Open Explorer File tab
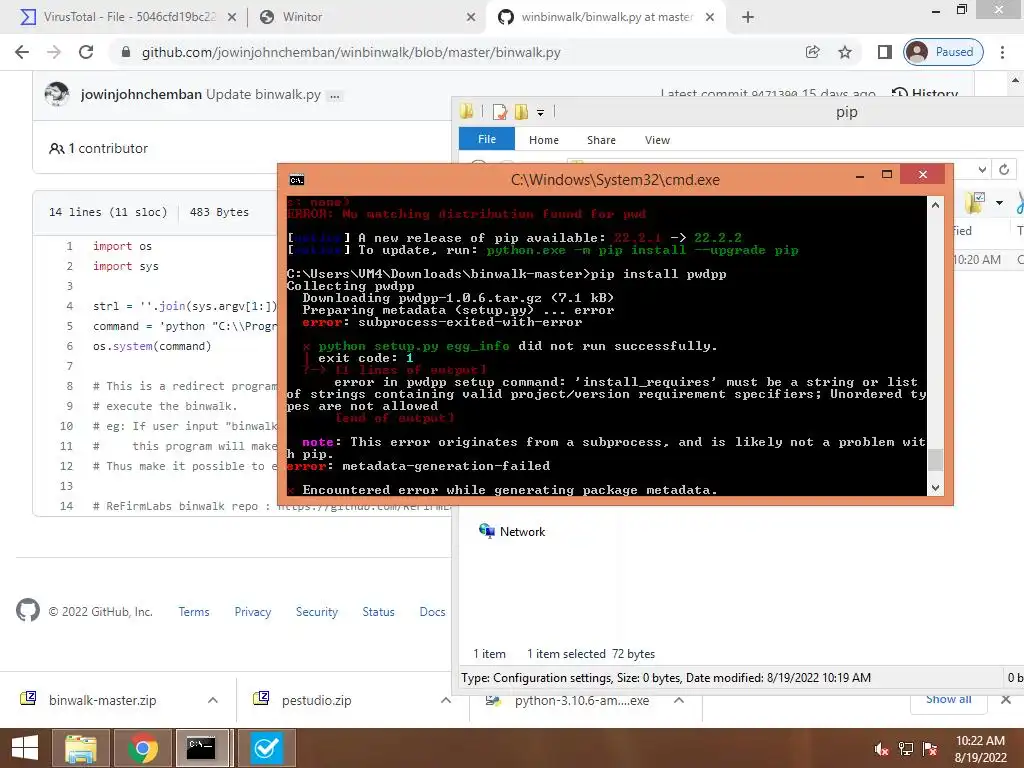 pos(487,139)
